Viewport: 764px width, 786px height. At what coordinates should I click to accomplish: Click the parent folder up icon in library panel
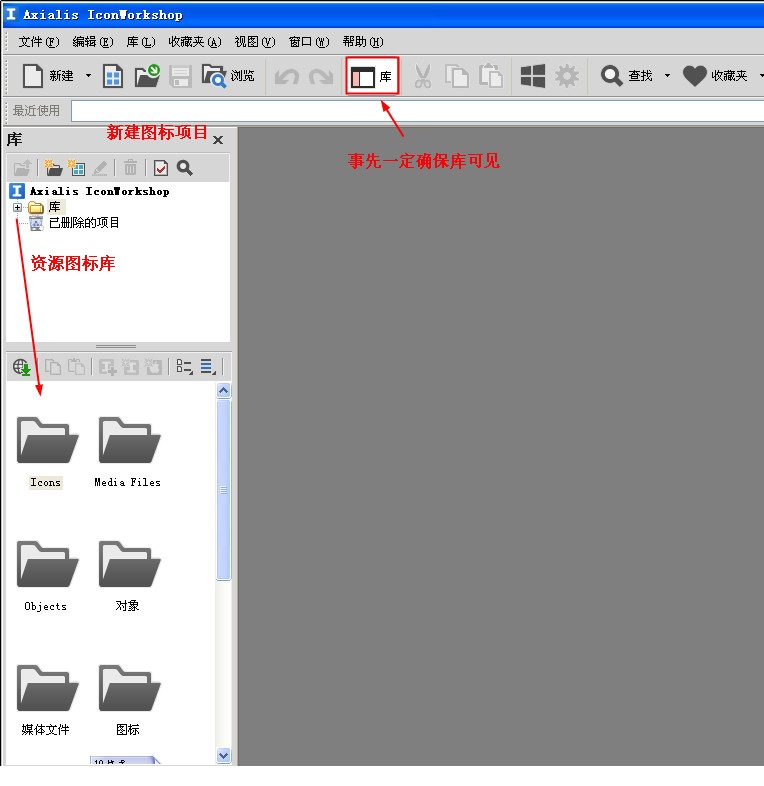point(22,168)
